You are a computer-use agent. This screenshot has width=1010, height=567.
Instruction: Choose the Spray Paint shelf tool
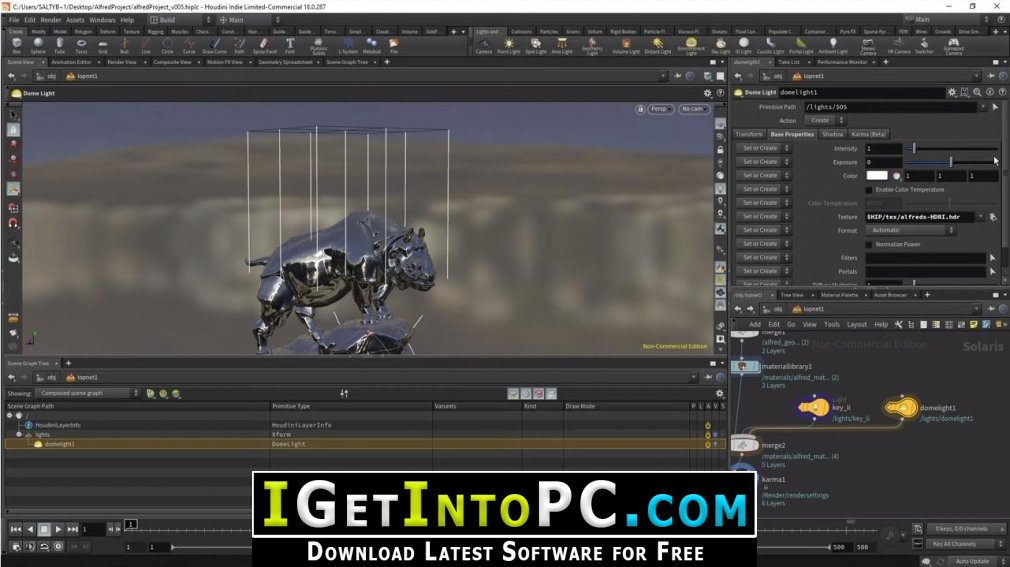click(x=265, y=45)
